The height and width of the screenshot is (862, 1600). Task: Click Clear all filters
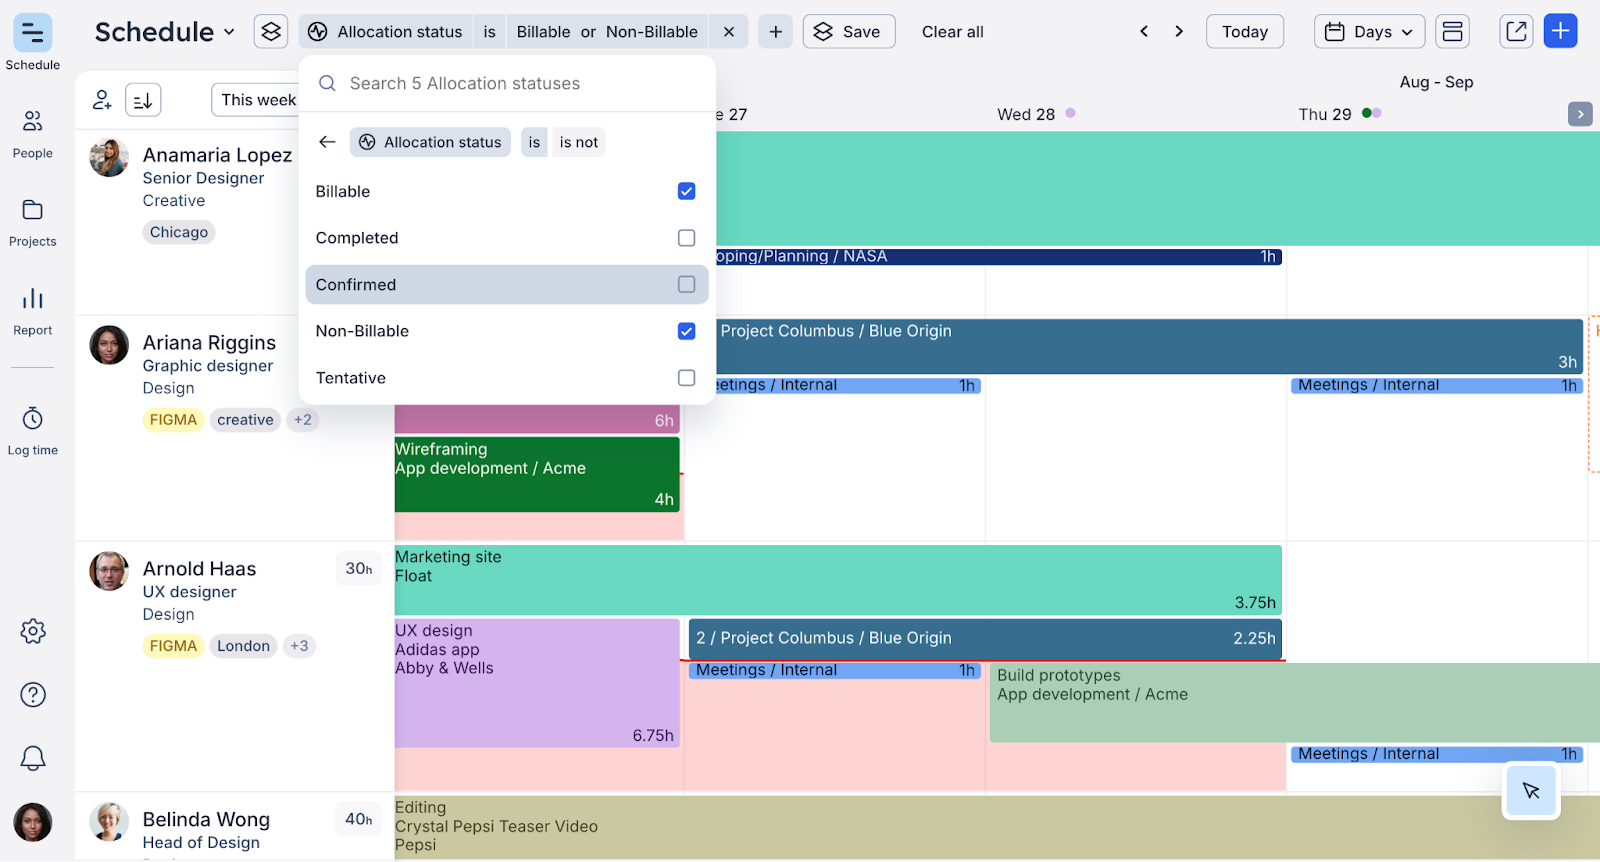click(x=952, y=32)
